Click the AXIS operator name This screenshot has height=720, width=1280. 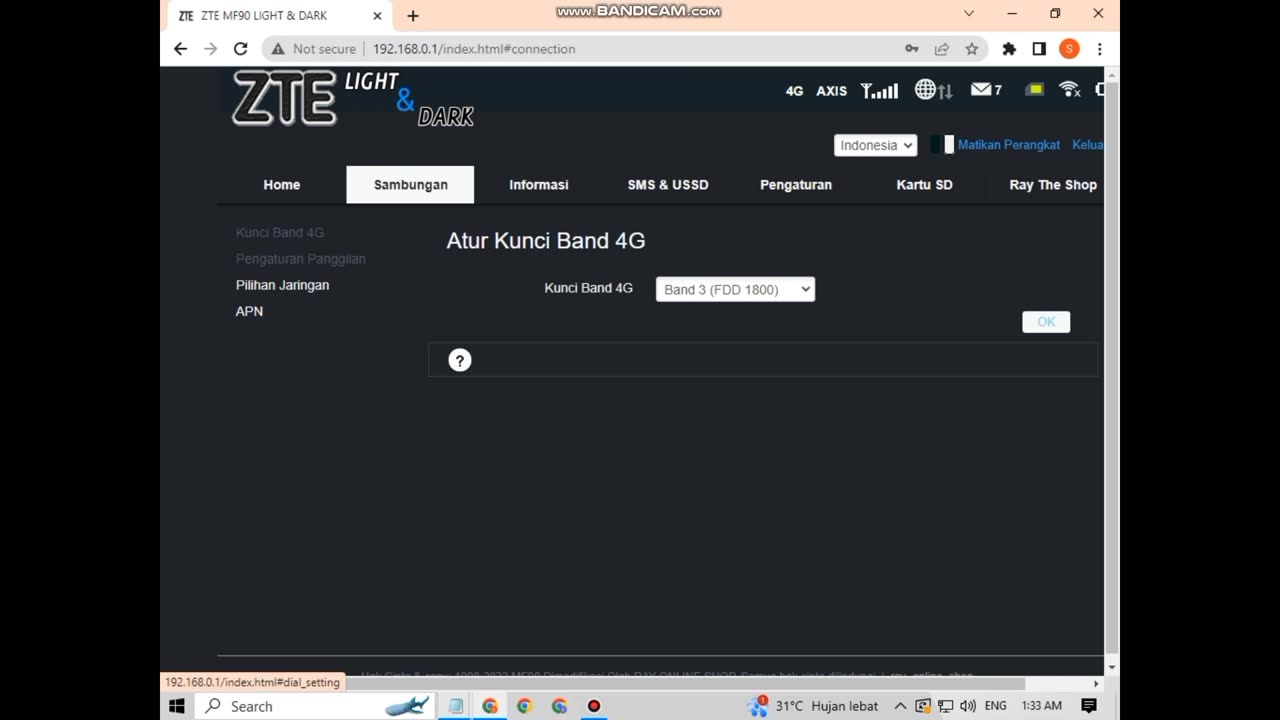(x=831, y=91)
